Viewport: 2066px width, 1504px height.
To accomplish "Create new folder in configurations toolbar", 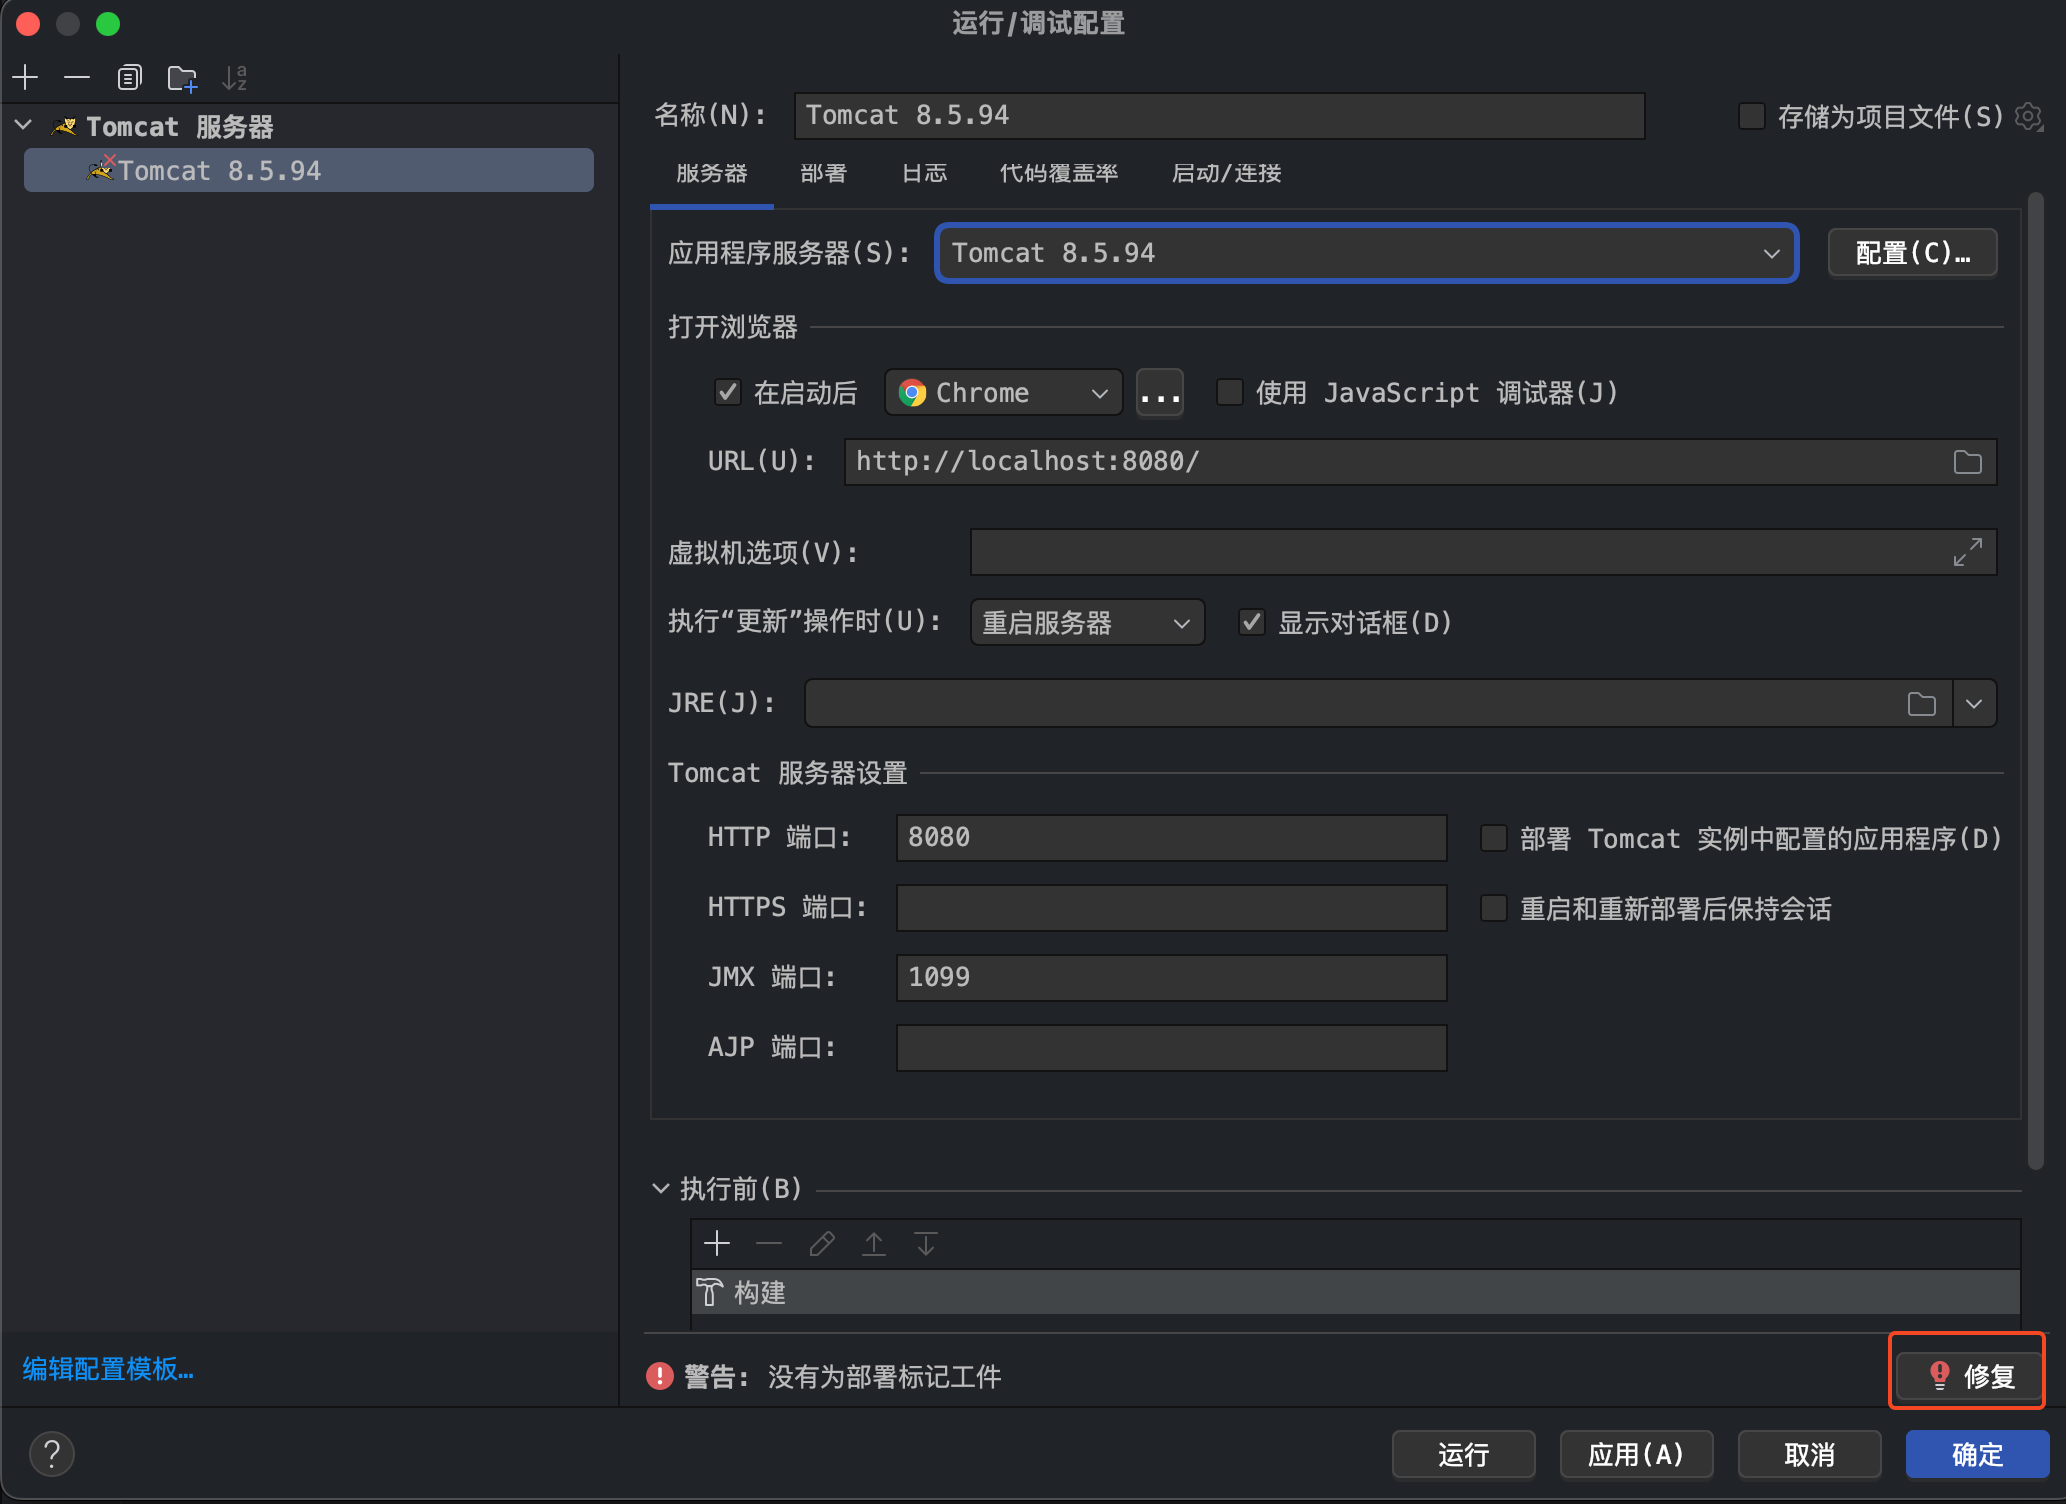I will (182, 77).
